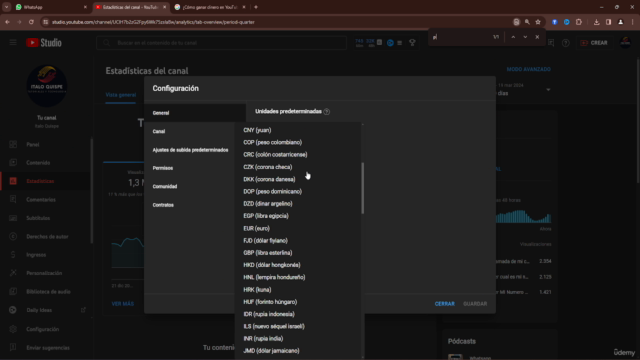Click the help icon beside Unidades predeterminadas
Viewport: 640px width, 360px height.
pyautogui.click(x=327, y=111)
